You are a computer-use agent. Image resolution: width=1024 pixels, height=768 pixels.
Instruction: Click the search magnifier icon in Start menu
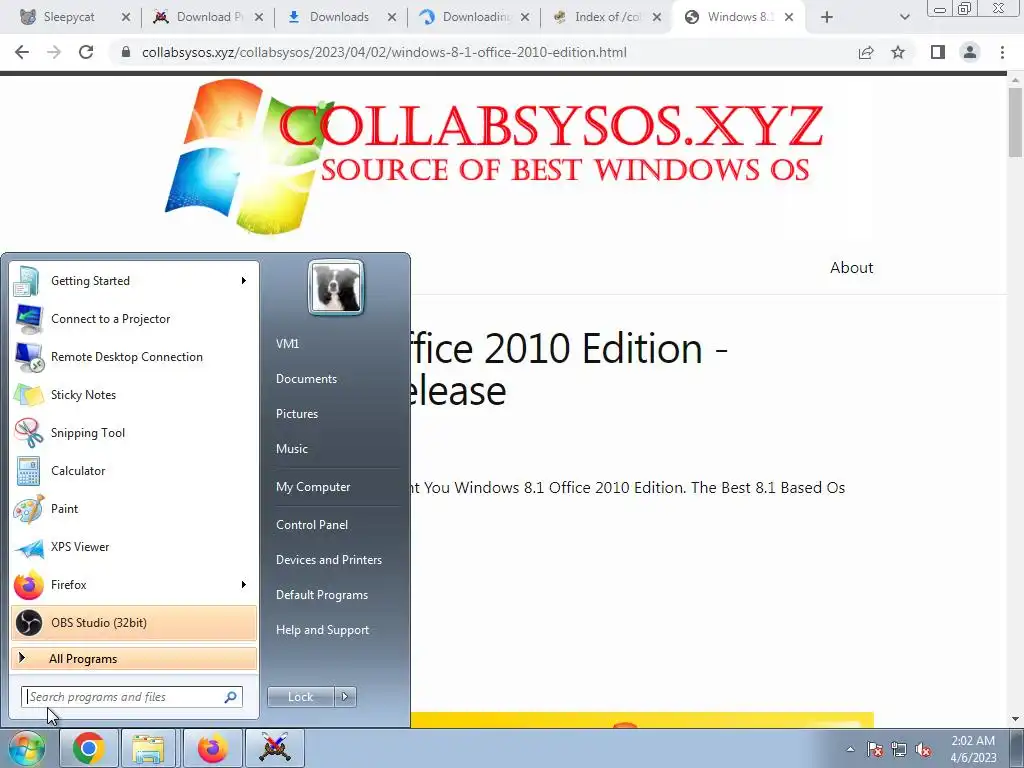(231, 697)
